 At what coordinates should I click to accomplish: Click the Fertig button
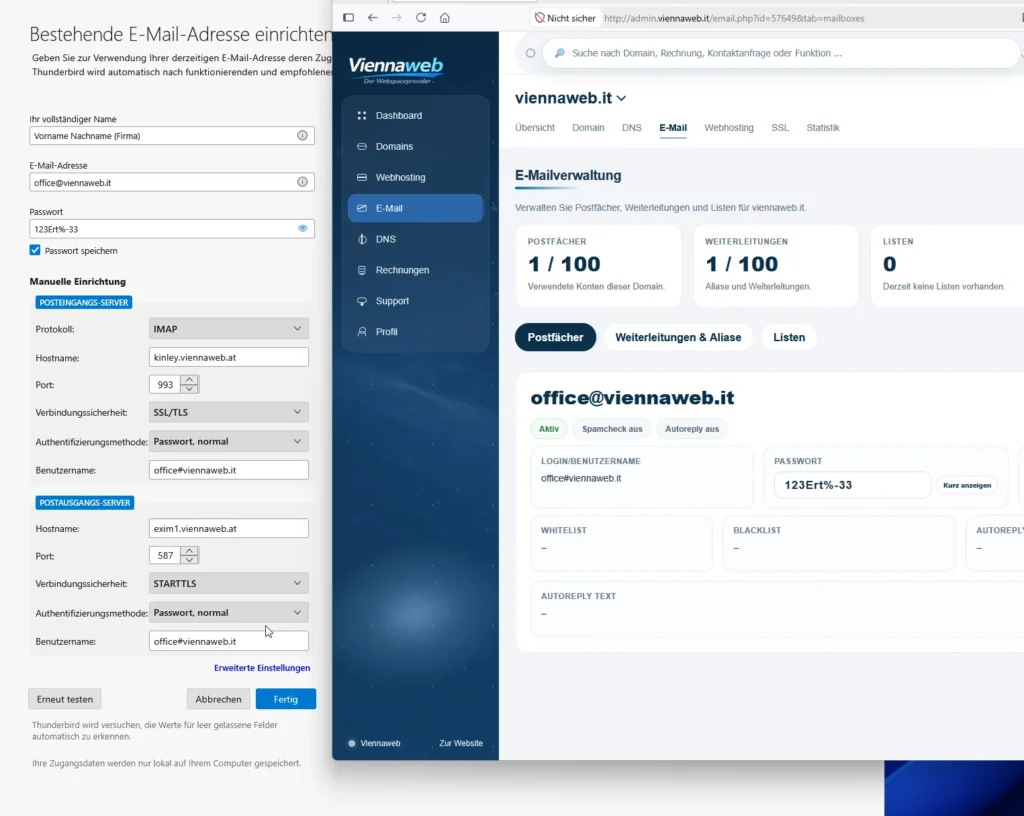click(285, 698)
